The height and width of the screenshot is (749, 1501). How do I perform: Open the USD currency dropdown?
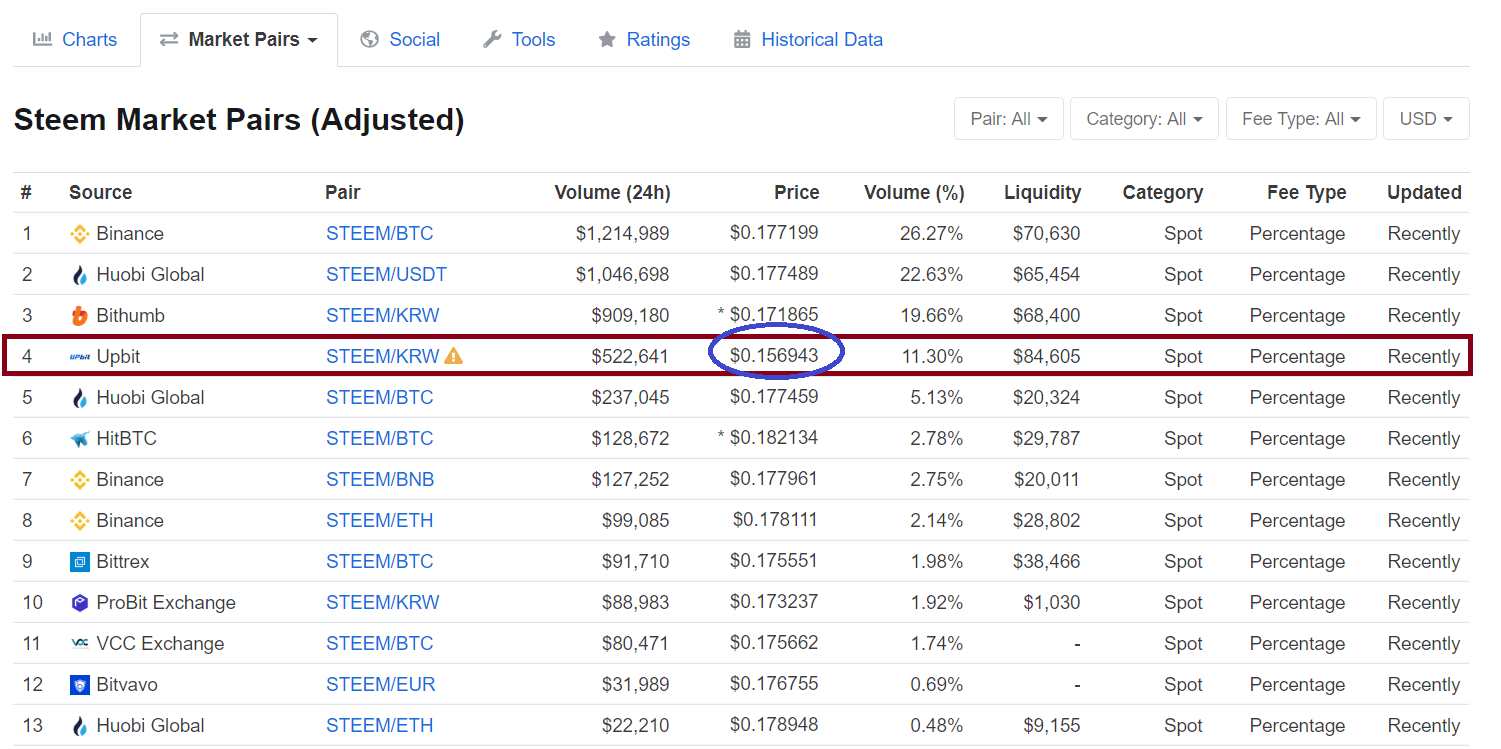tap(1426, 119)
